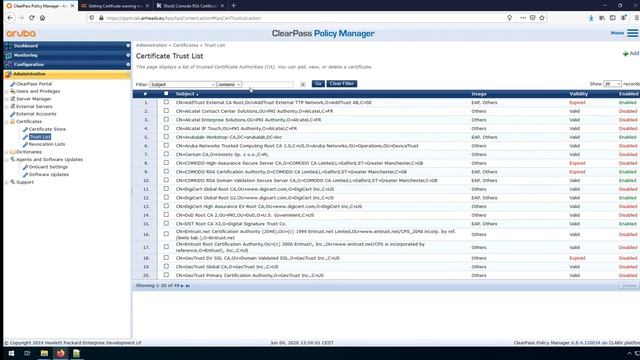Image resolution: width=640 pixels, height=360 pixels.
Task: Open File Explorer from the taskbar
Action: (44, 353)
